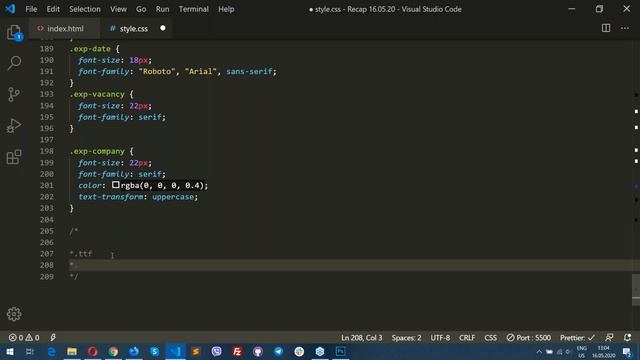Open the feedback icon in status bar
The width and height of the screenshot is (640, 360).
[609, 338]
